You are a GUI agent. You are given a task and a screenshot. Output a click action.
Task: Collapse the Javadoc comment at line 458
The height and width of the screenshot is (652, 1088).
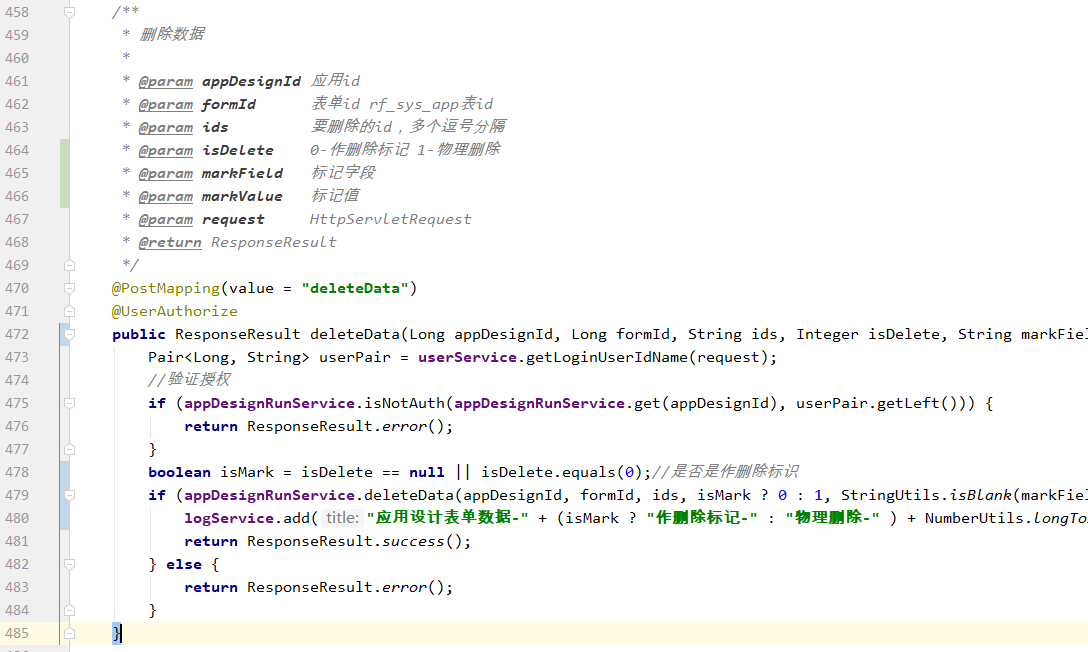click(x=70, y=12)
